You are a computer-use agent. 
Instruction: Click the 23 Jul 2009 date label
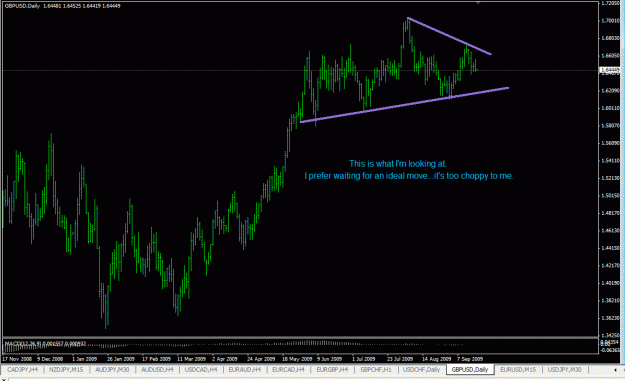click(401, 359)
